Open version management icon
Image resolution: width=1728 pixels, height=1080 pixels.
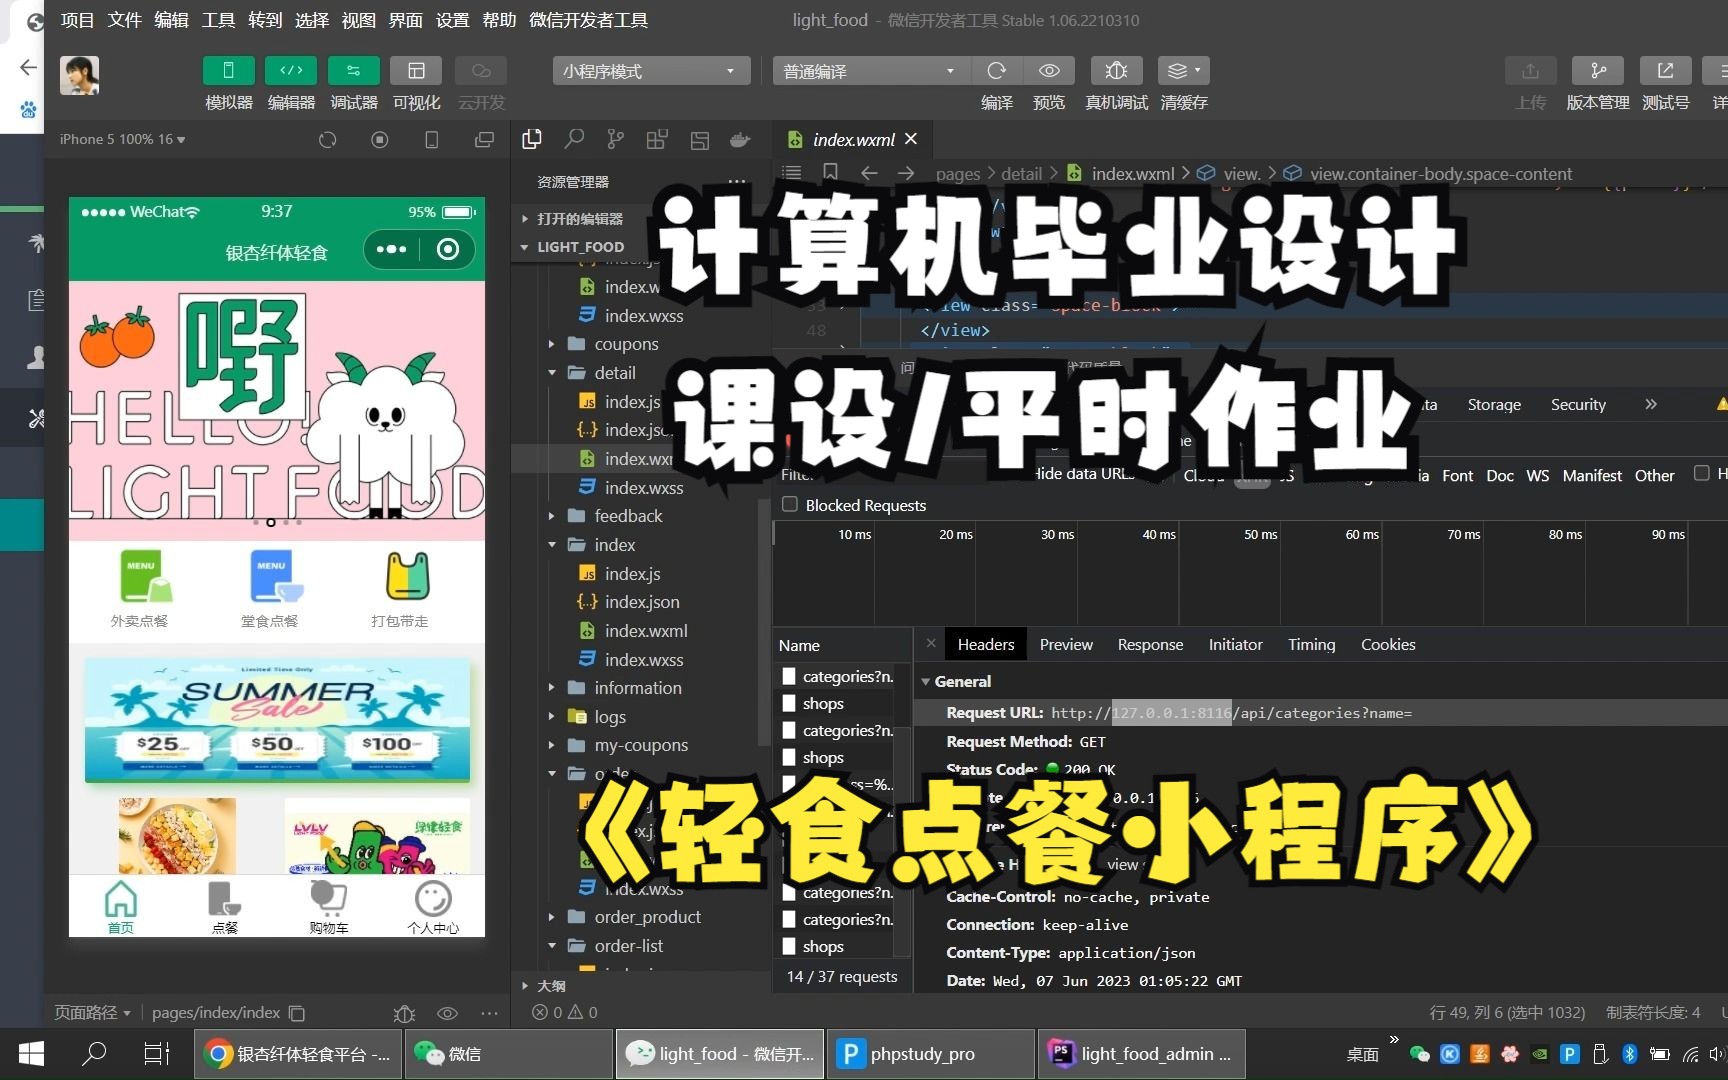click(1598, 71)
